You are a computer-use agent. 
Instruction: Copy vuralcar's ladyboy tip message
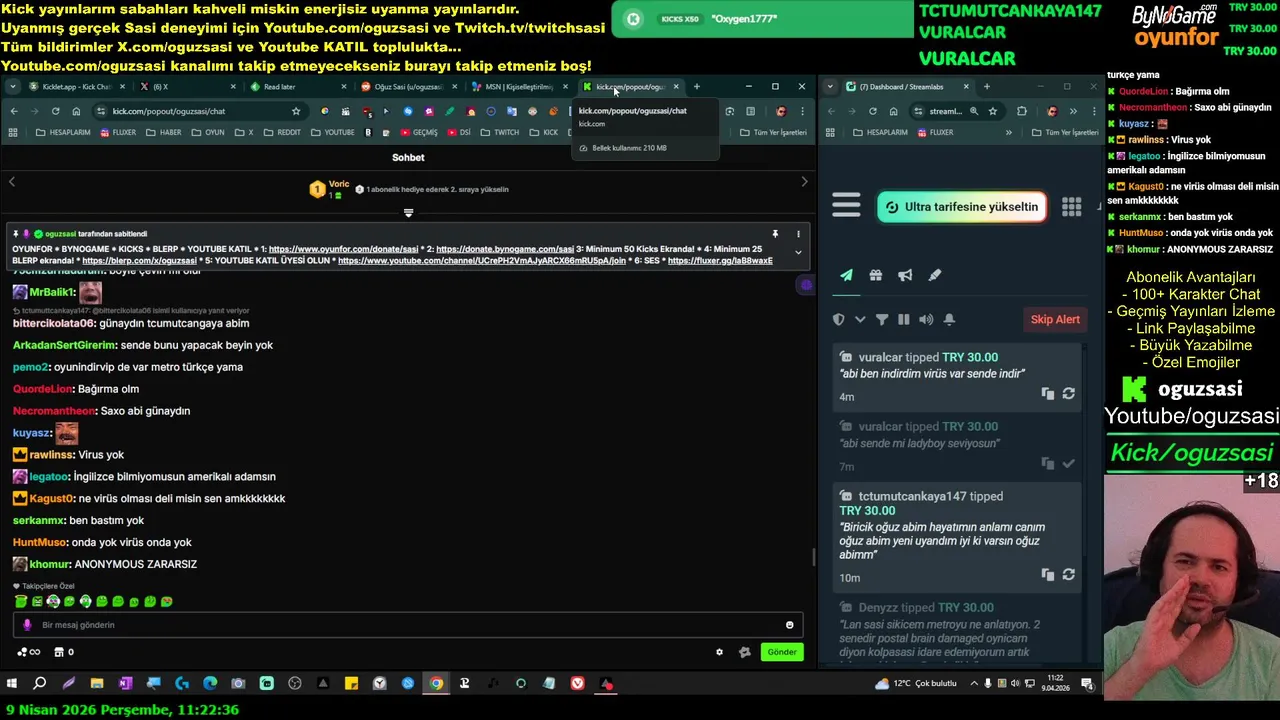click(x=1047, y=463)
